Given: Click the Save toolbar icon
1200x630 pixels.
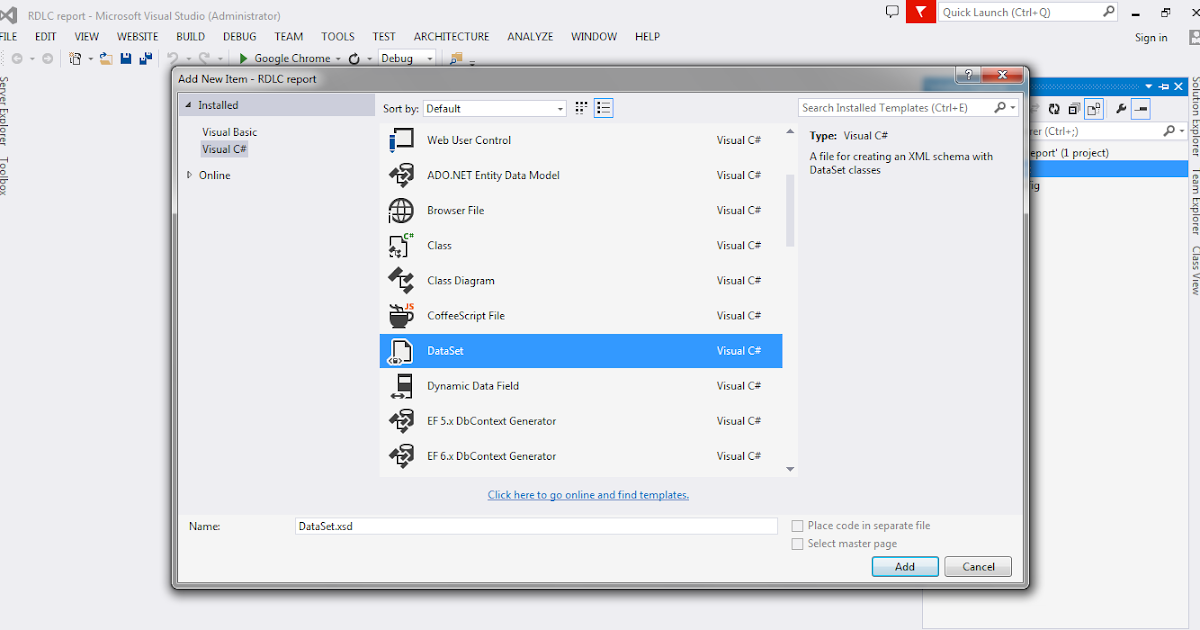Looking at the screenshot, I should (x=126, y=59).
